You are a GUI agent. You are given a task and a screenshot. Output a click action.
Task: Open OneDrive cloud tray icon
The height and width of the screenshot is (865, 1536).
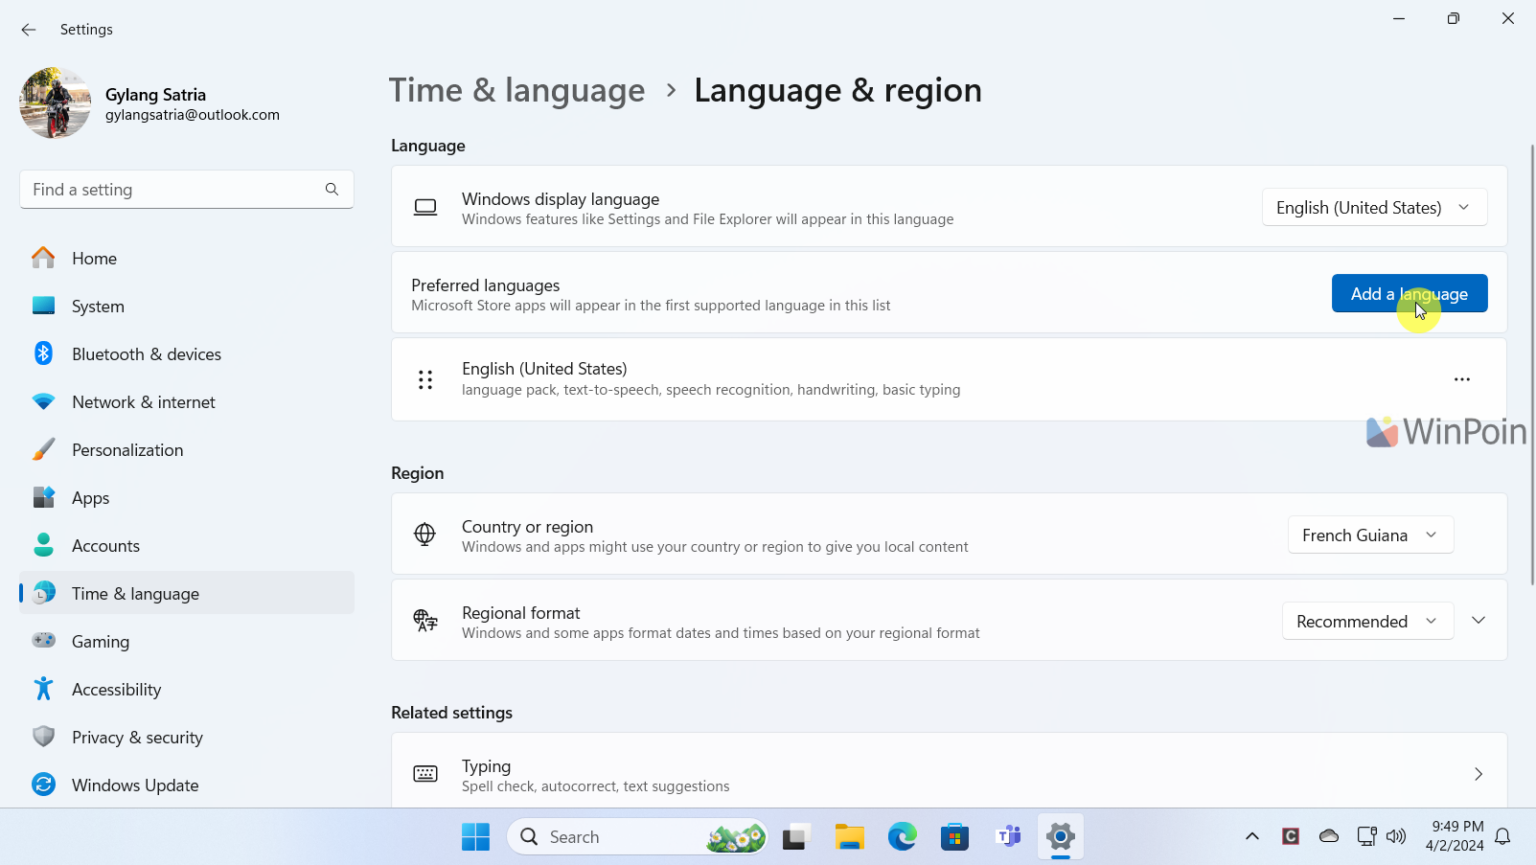pos(1329,836)
